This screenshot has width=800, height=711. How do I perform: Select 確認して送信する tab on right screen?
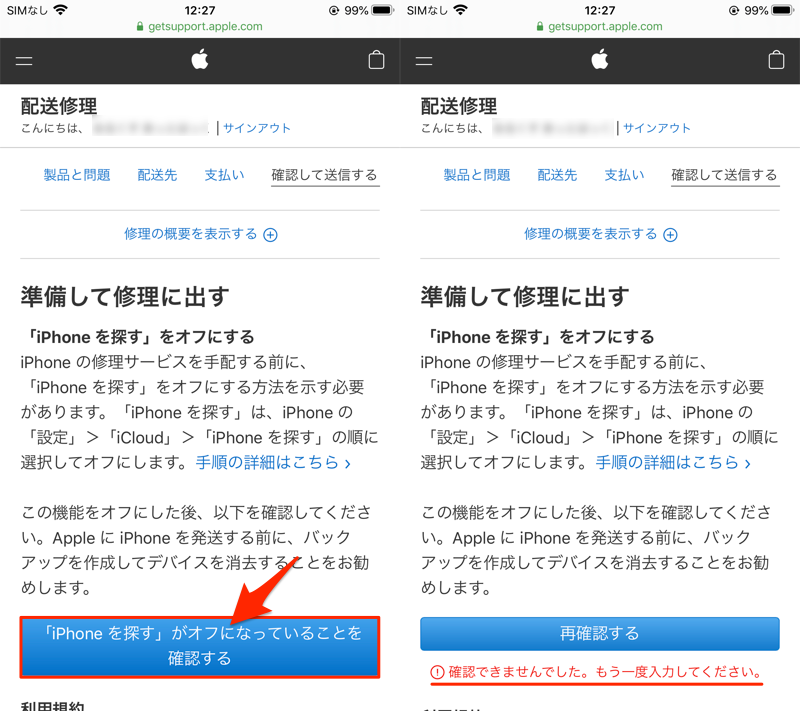724,175
